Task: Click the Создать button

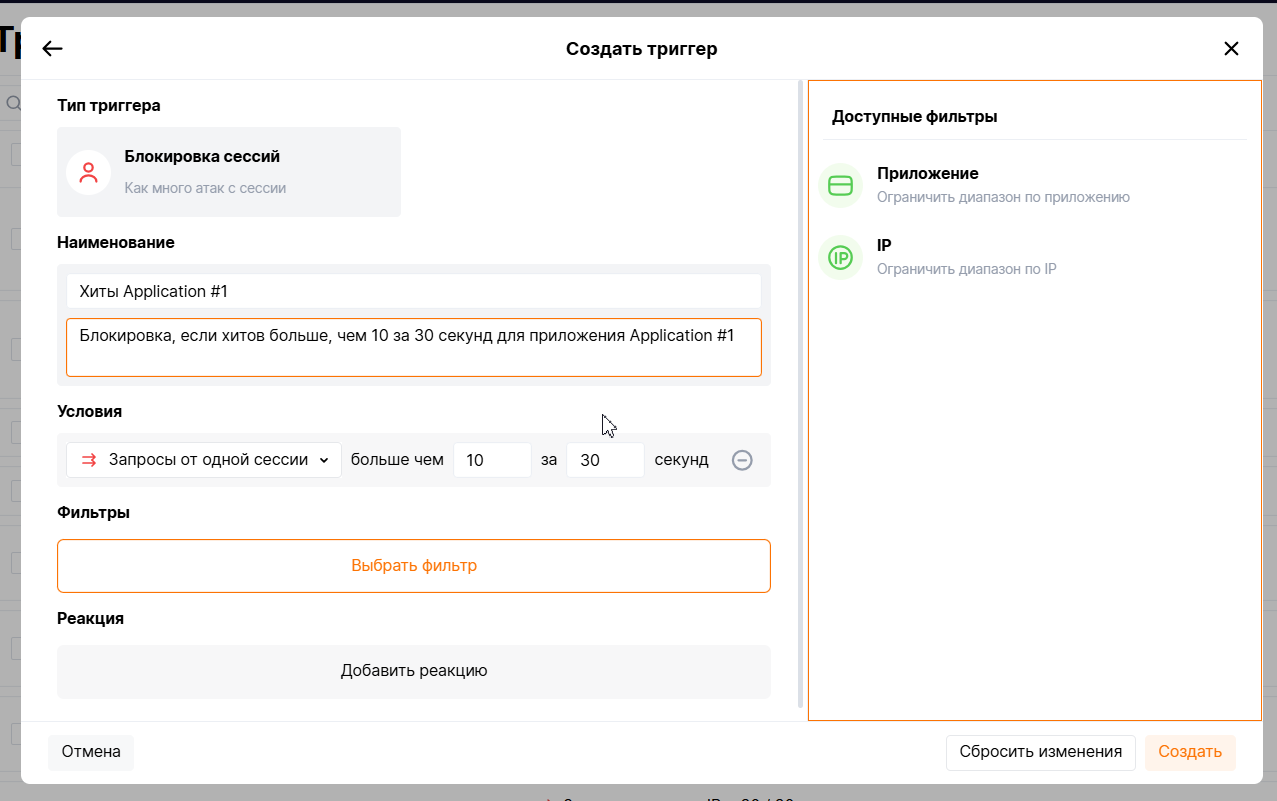Action: pos(1190,752)
